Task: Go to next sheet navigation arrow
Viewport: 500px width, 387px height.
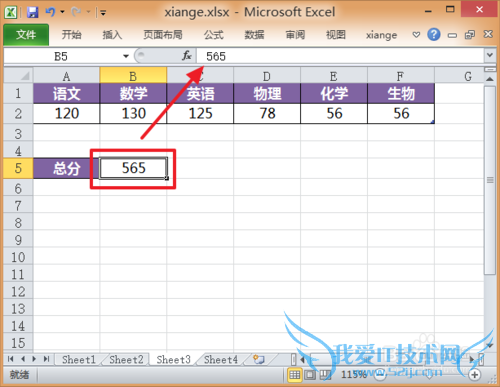Action: (x=34, y=359)
